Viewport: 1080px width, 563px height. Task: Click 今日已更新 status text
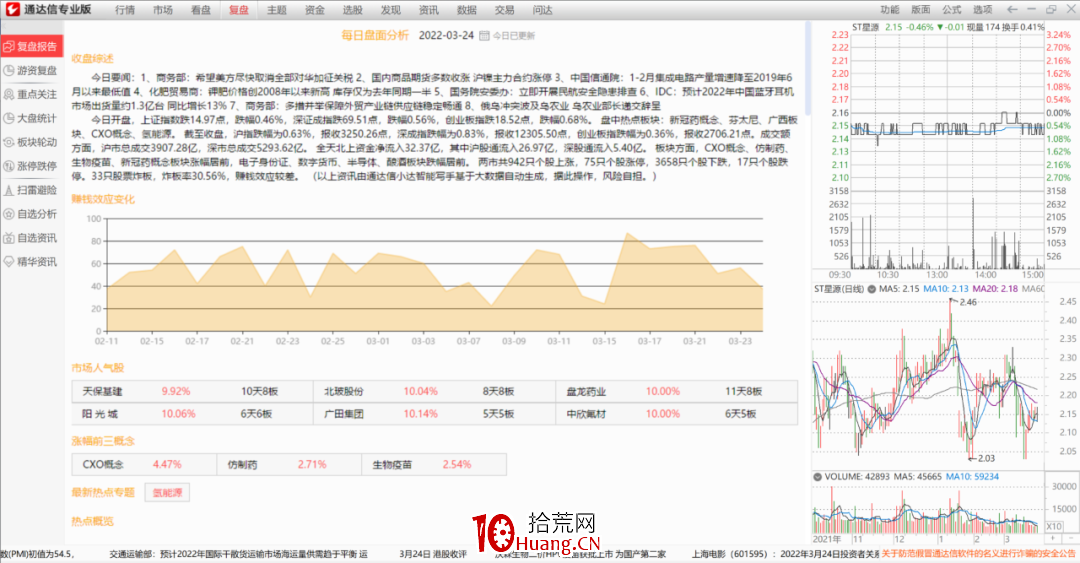pyautogui.click(x=513, y=36)
